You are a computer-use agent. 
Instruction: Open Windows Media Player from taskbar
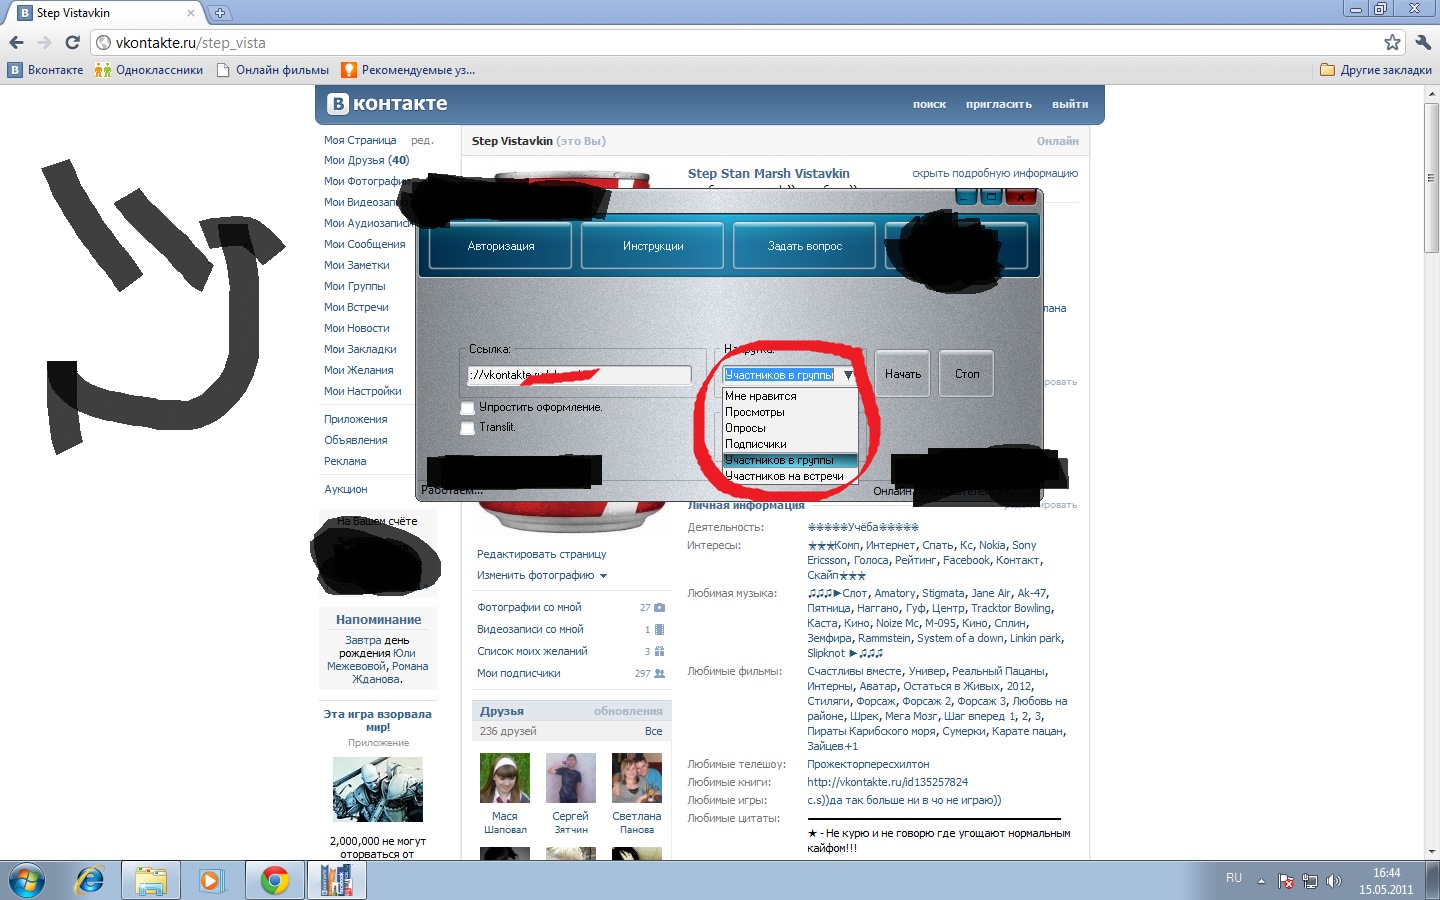210,880
